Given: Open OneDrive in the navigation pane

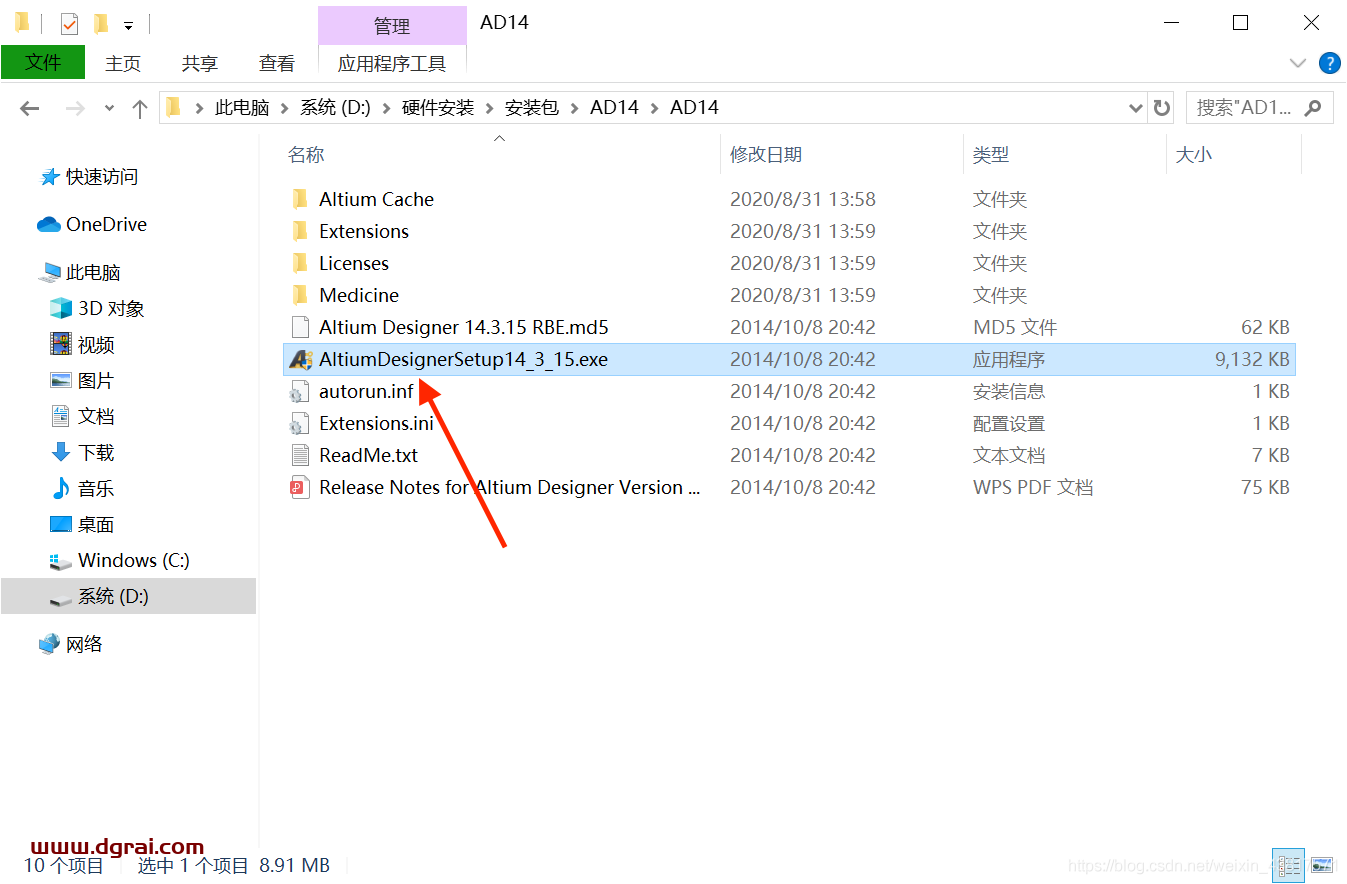Looking at the screenshot, I should pos(92,224).
